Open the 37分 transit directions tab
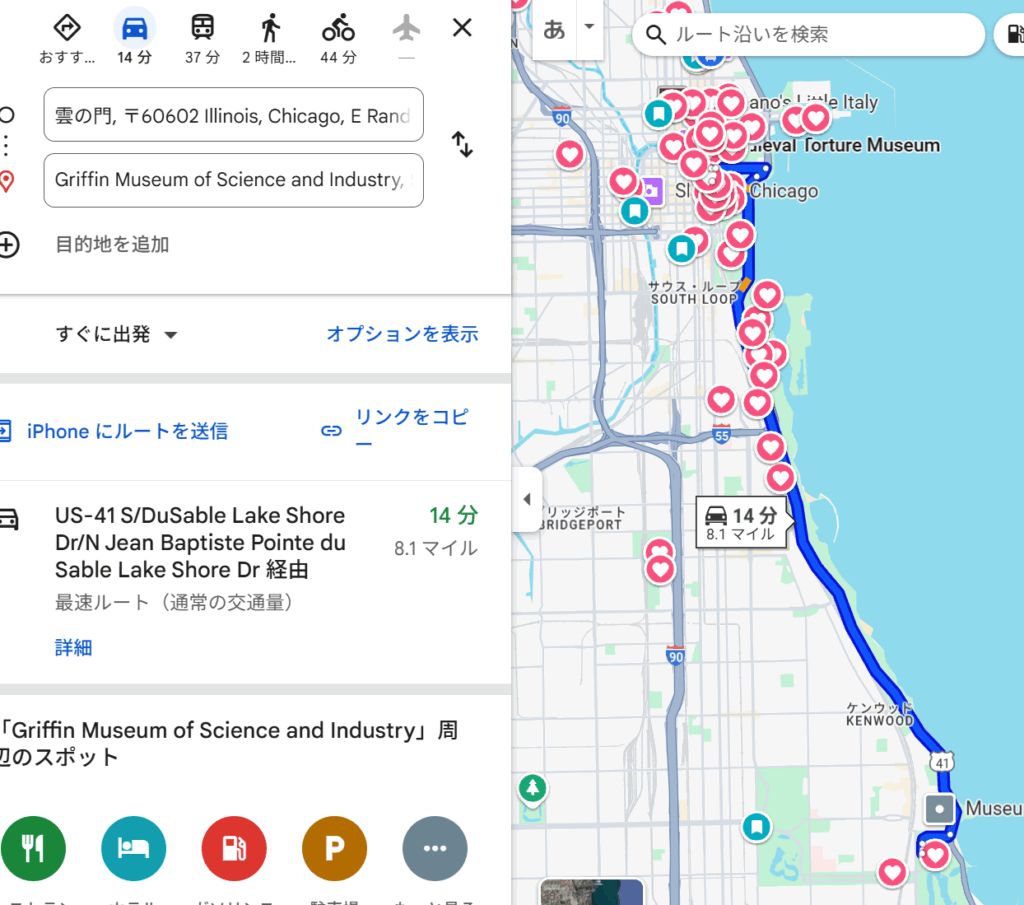 point(201,27)
